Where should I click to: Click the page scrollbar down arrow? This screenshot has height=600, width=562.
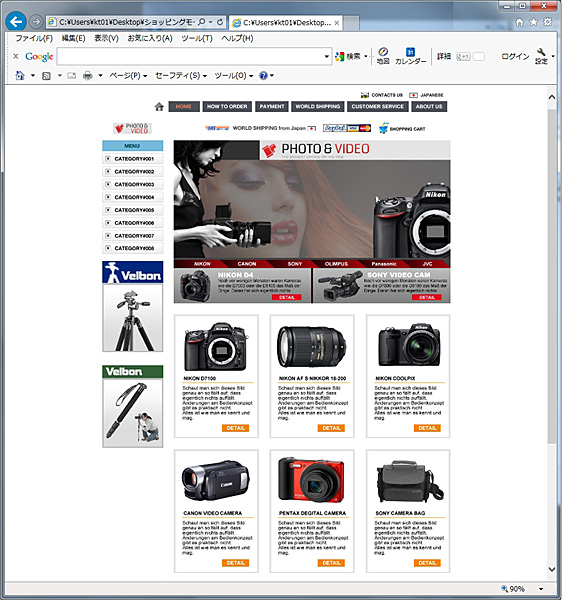pos(552,569)
